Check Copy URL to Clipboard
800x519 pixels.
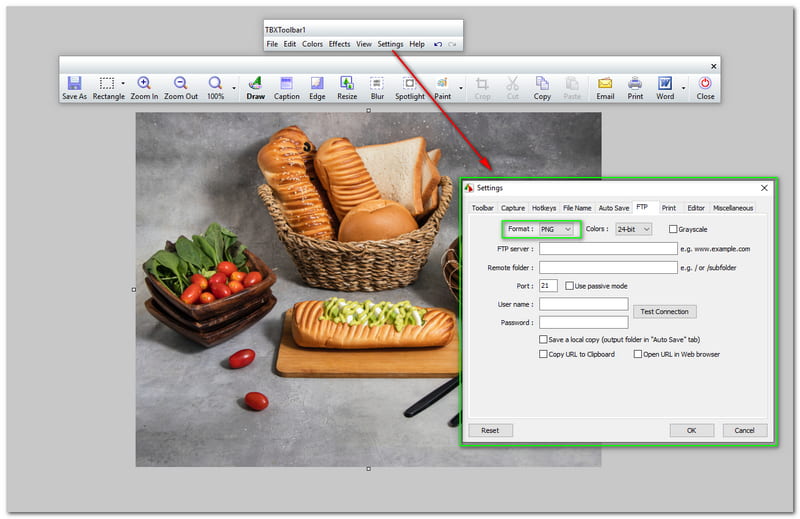pyautogui.click(x=543, y=354)
